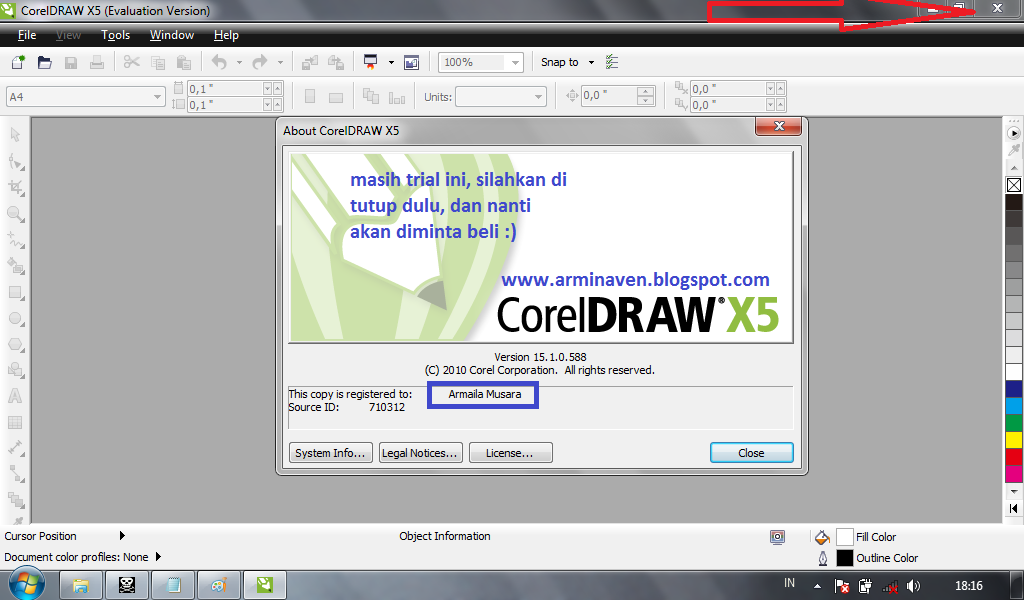Image resolution: width=1024 pixels, height=600 pixels.
Task: Click the Outline Color box in status bar
Action: coord(844,558)
